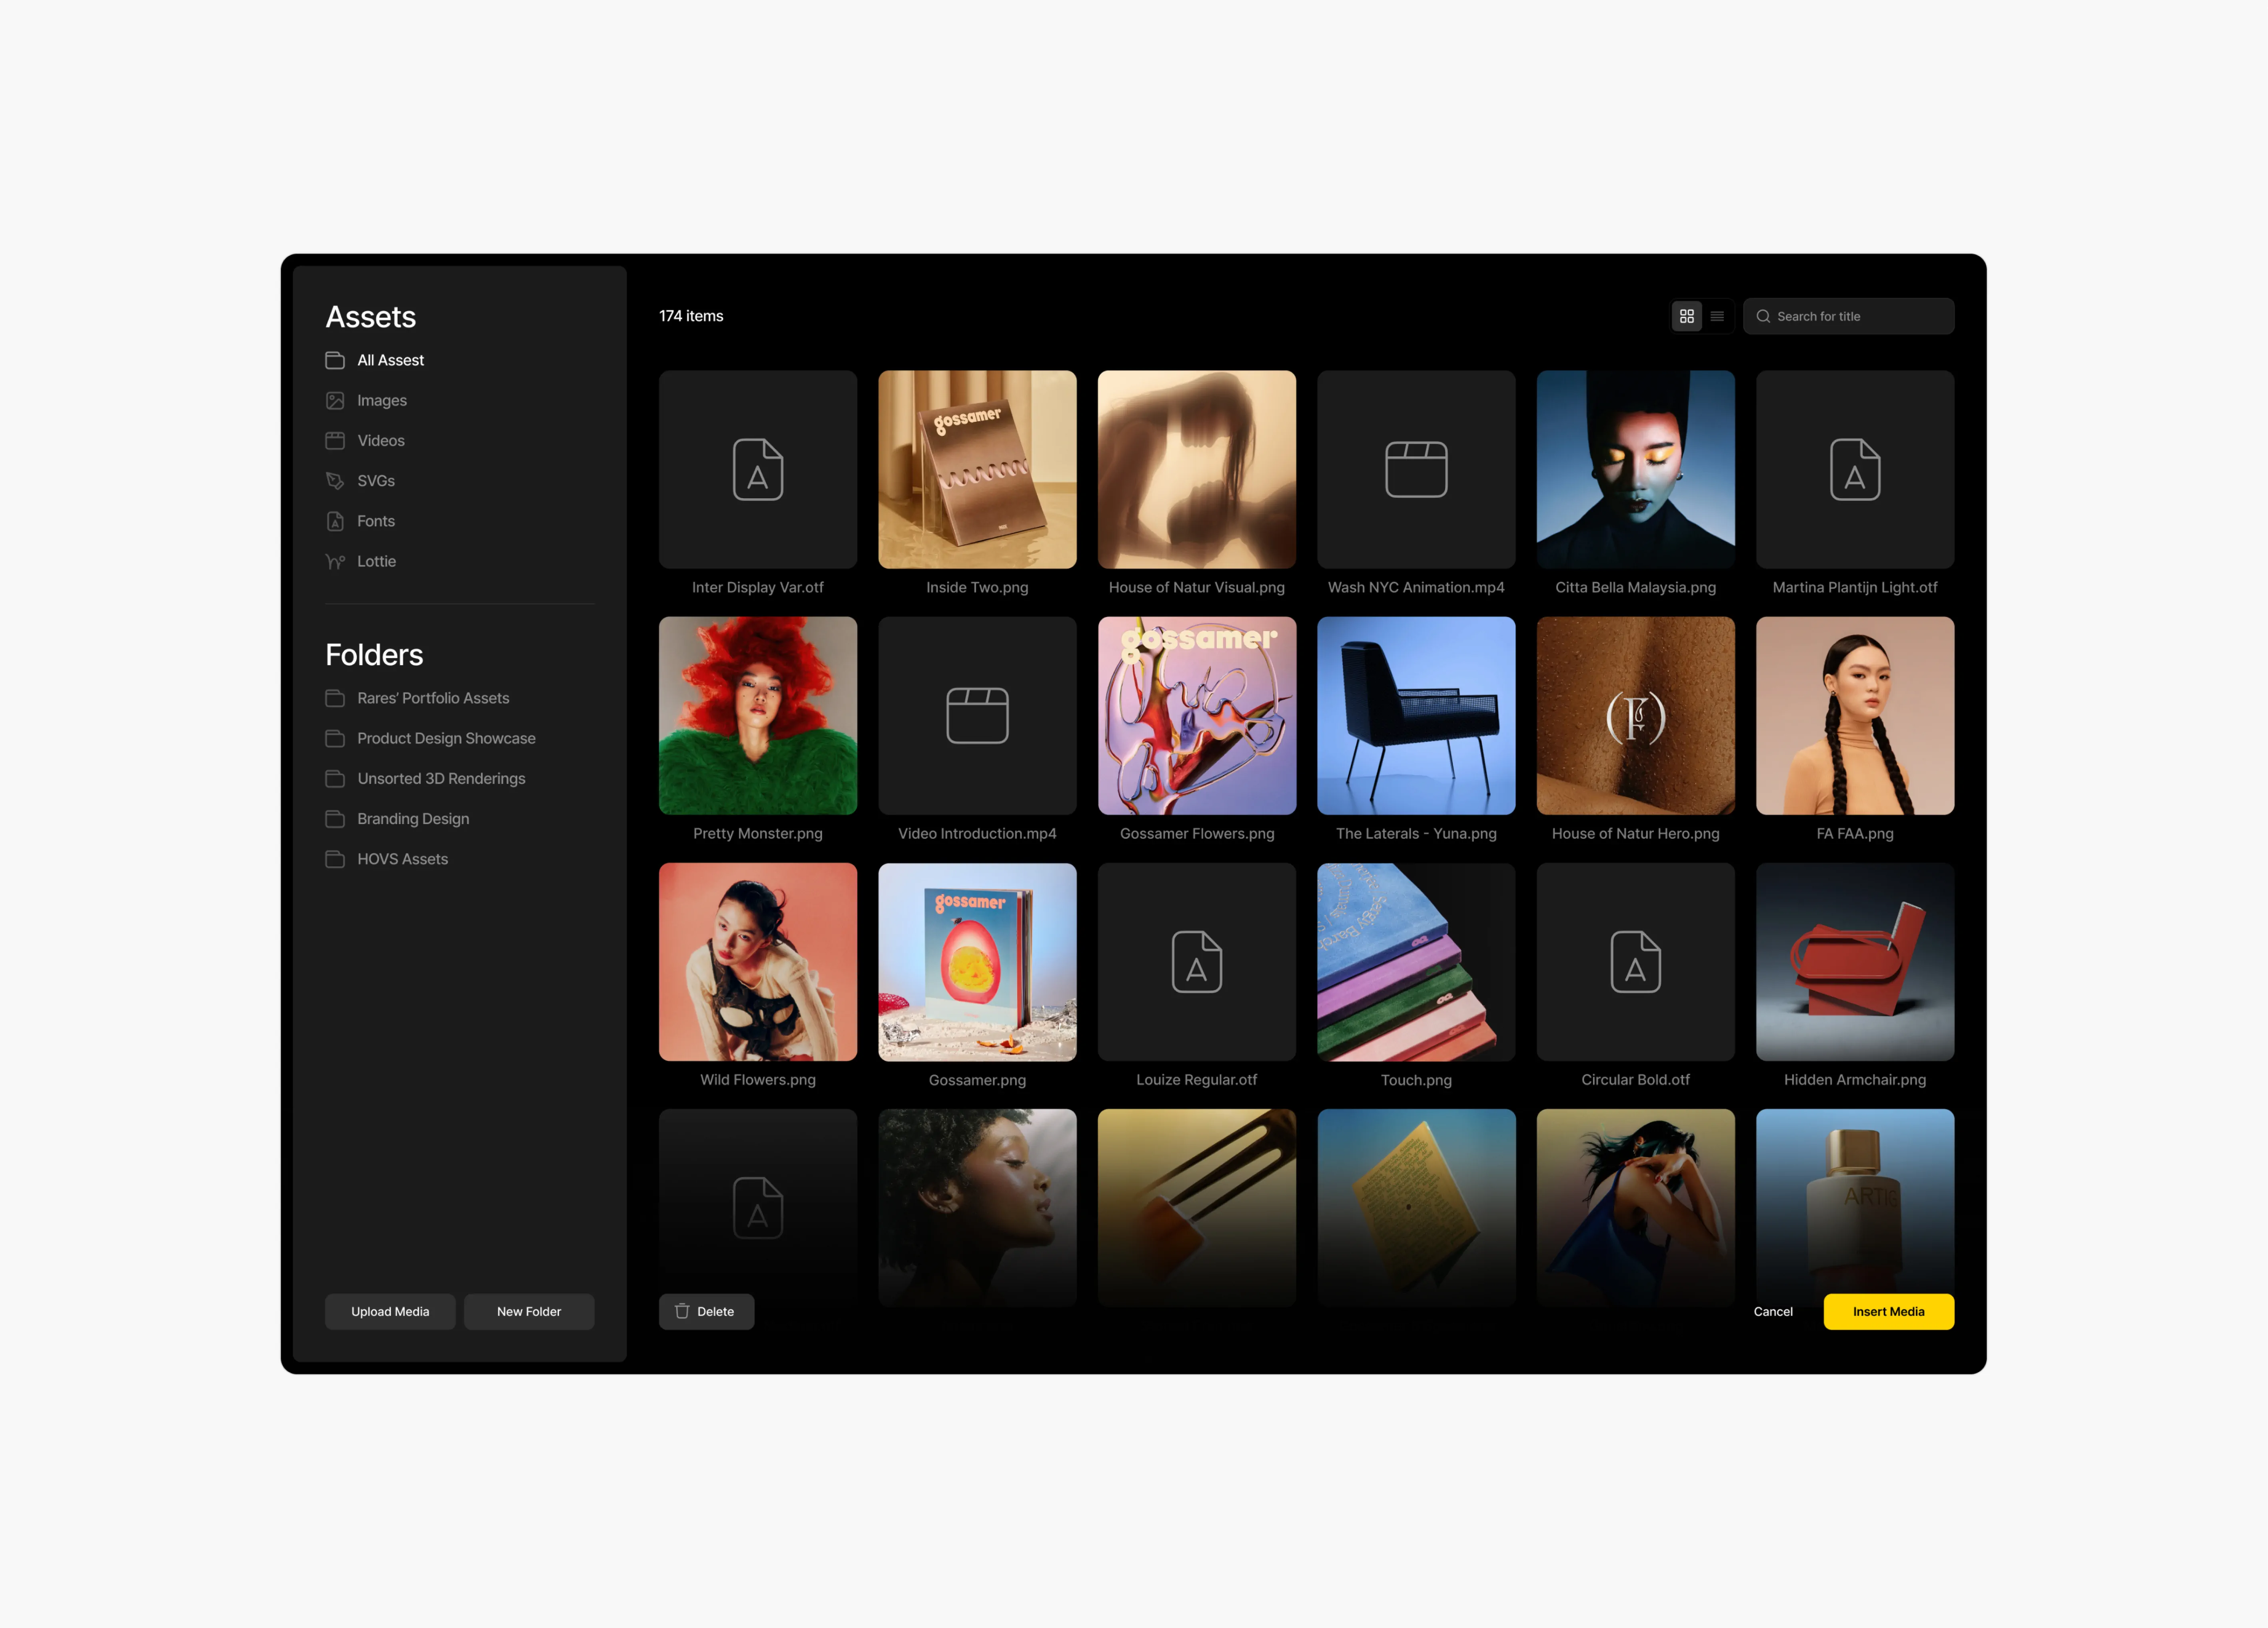Focus the Search for title field

1860,316
